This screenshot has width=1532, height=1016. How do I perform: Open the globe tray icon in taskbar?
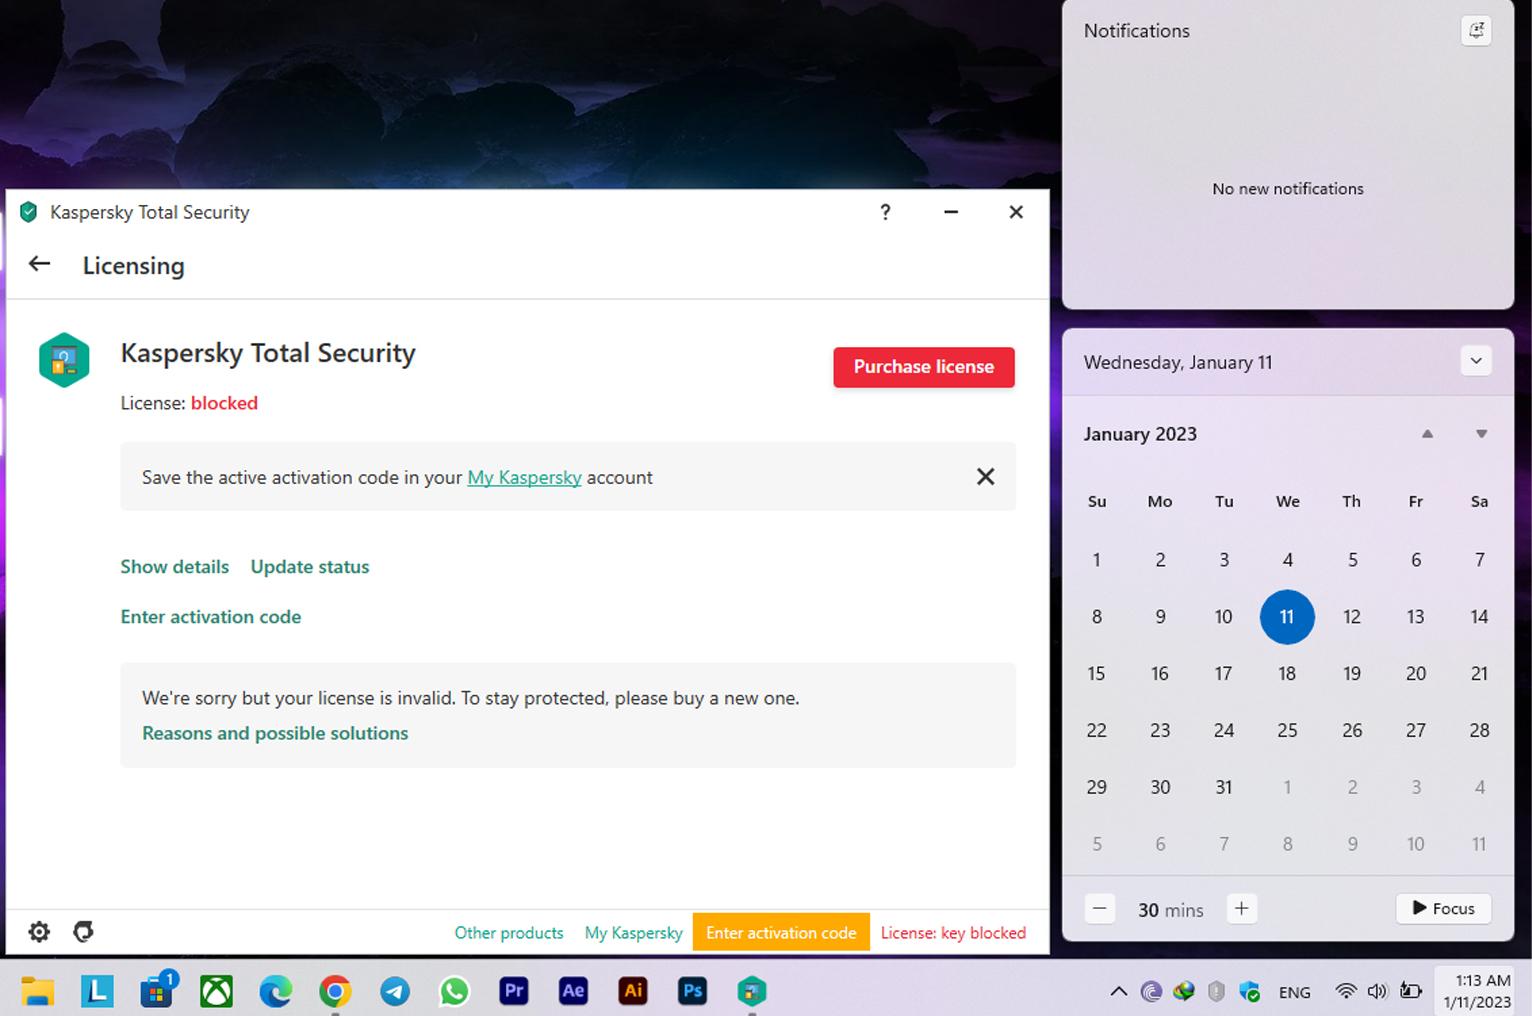click(x=1184, y=992)
